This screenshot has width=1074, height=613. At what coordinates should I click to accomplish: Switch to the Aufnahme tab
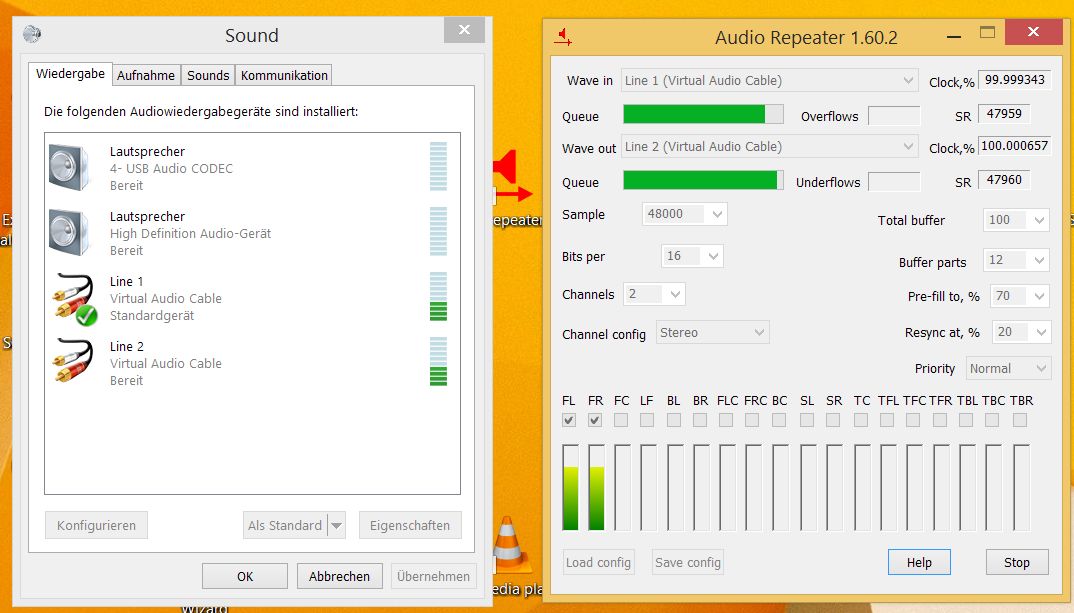146,75
